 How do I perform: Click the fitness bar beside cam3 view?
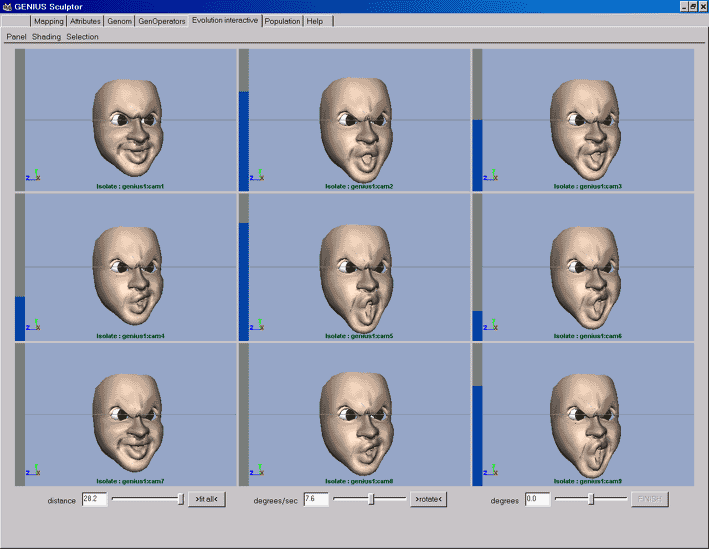tap(477, 120)
